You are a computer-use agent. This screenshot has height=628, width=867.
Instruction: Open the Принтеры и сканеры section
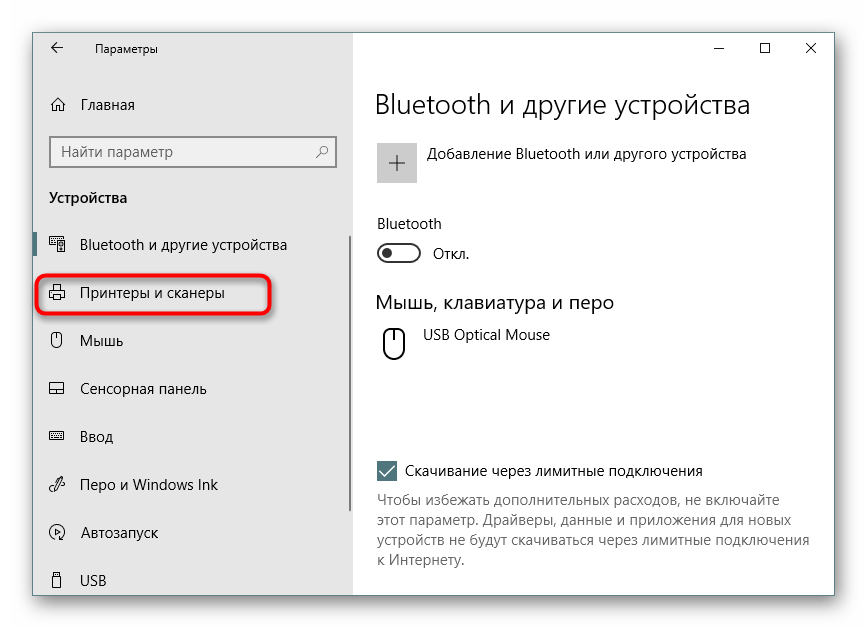tap(152, 293)
